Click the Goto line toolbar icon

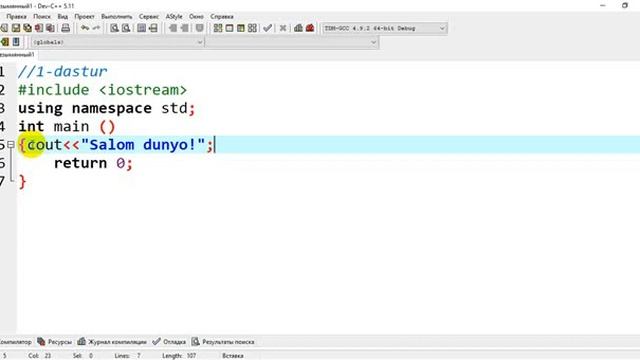pos(153,28)
